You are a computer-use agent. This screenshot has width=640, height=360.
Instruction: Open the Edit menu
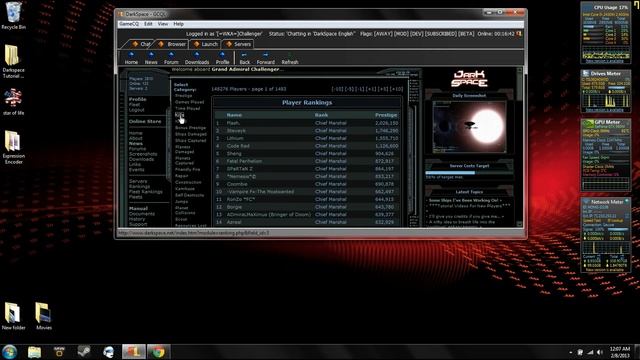(148, 24)
